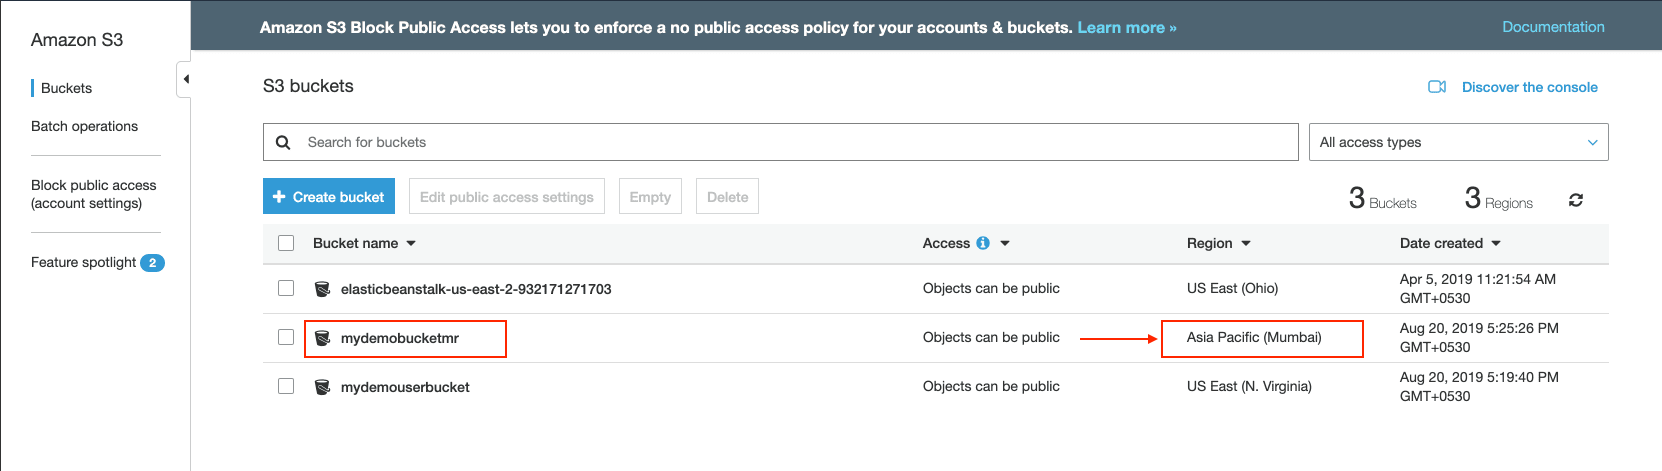Check the mydemouserbucket bucket checkbox
The height and width of the screenshot is (471, 1662).
(286, 386)
